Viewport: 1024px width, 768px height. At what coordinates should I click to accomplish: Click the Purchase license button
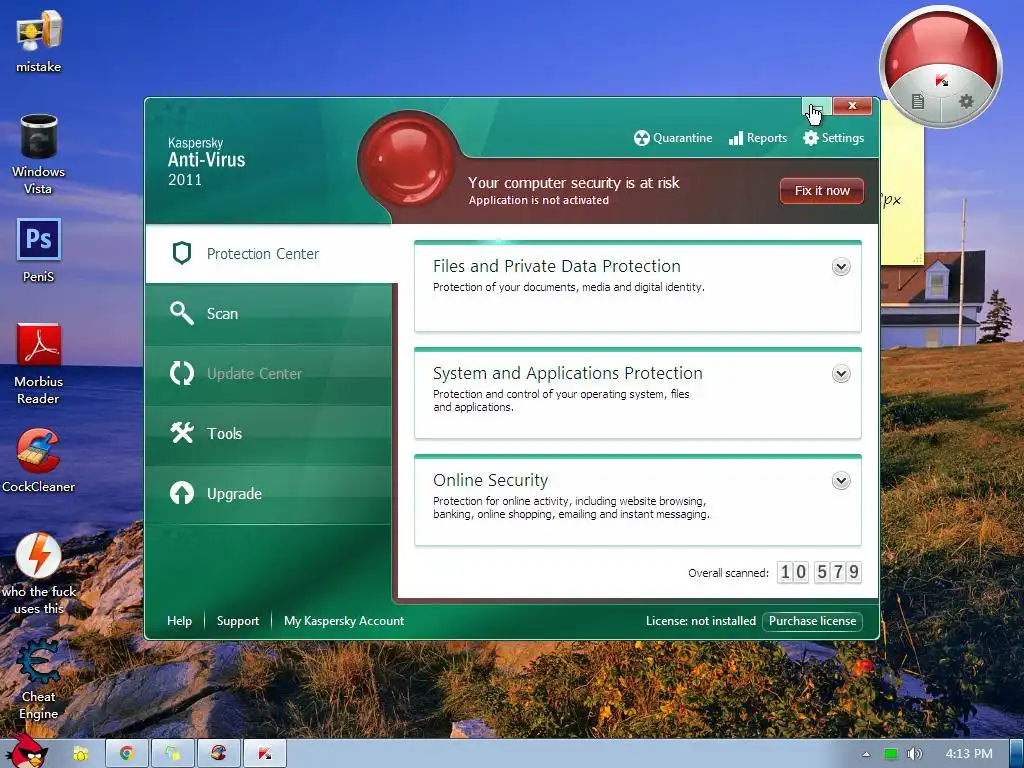point(812,621)
